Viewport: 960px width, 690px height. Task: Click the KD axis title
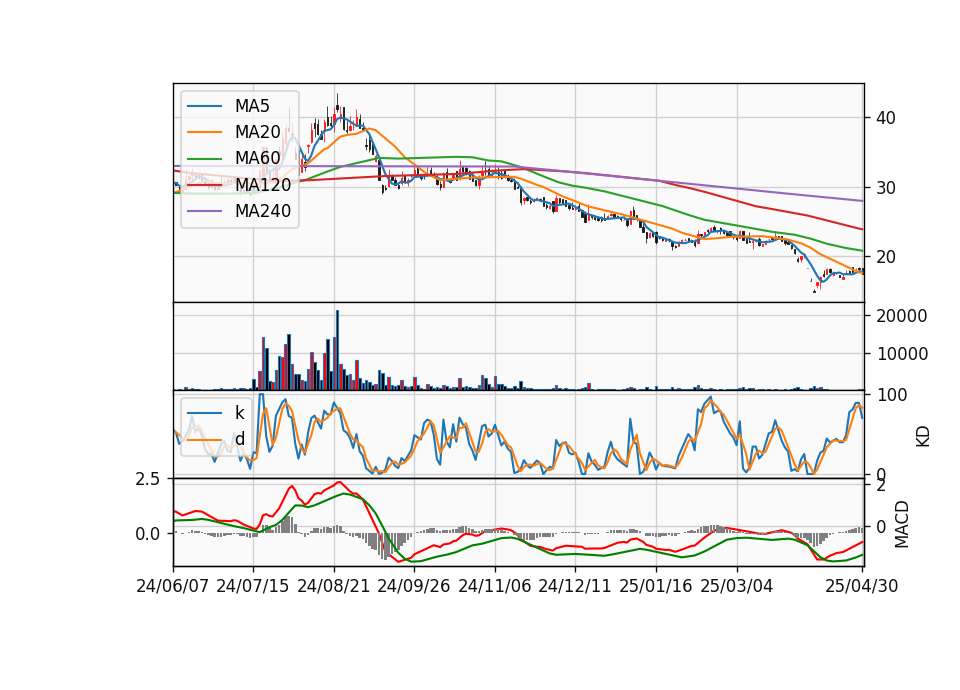pyautogui.click(x=923, y=436)
